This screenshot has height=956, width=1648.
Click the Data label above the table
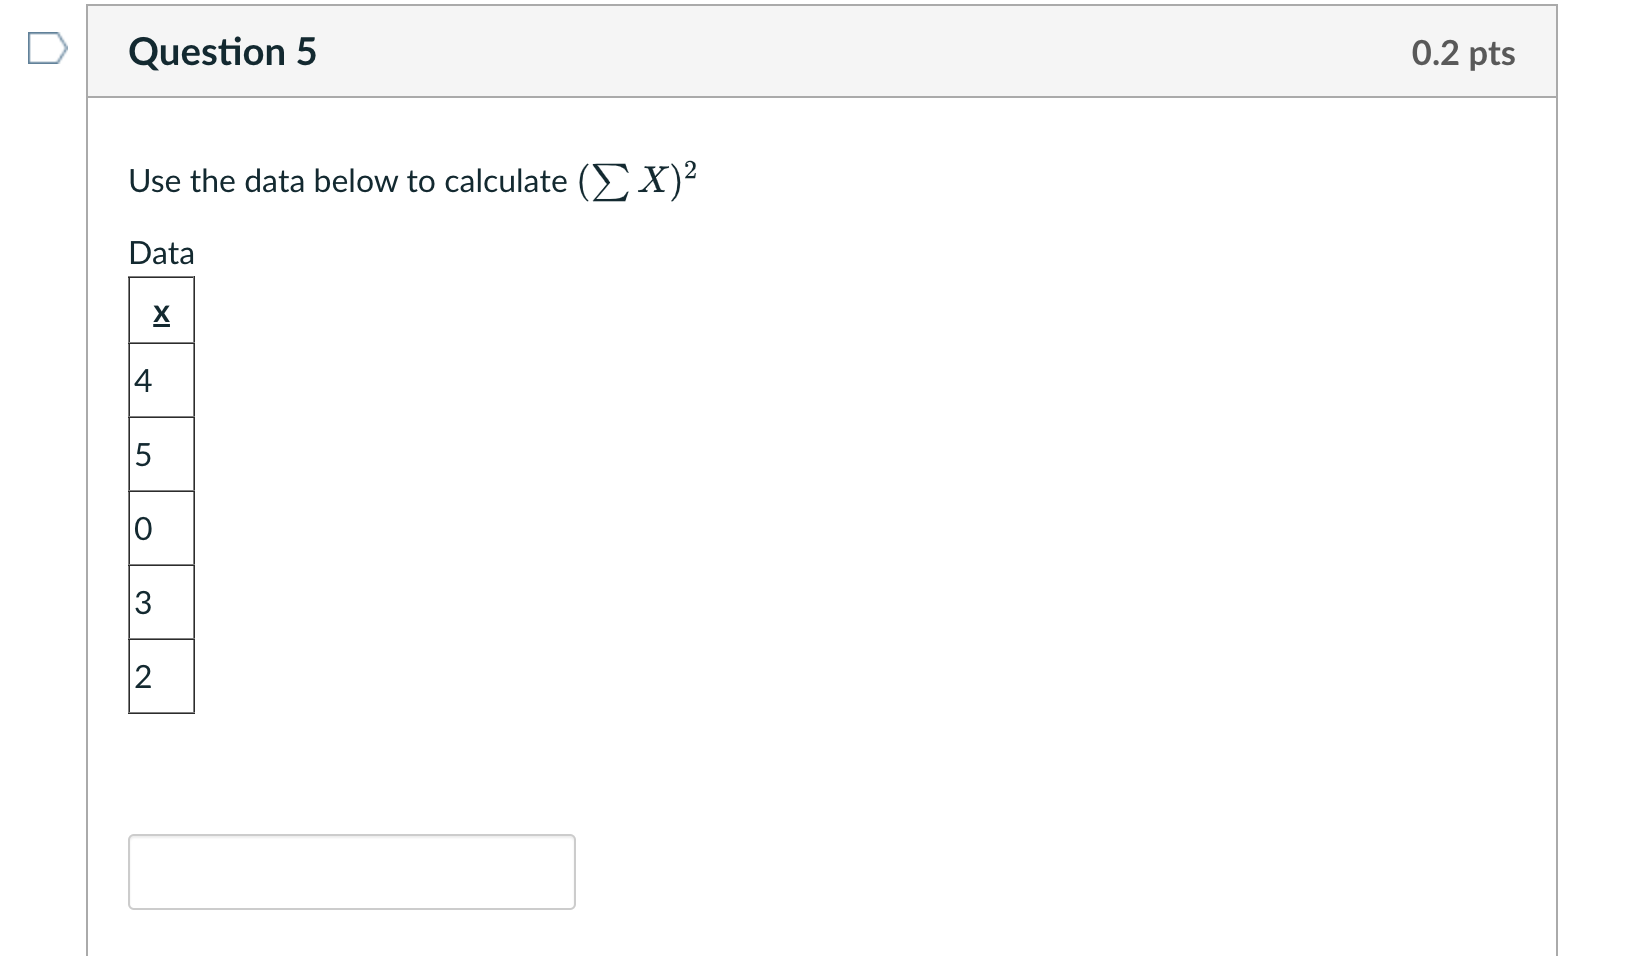tap(160, 252)
